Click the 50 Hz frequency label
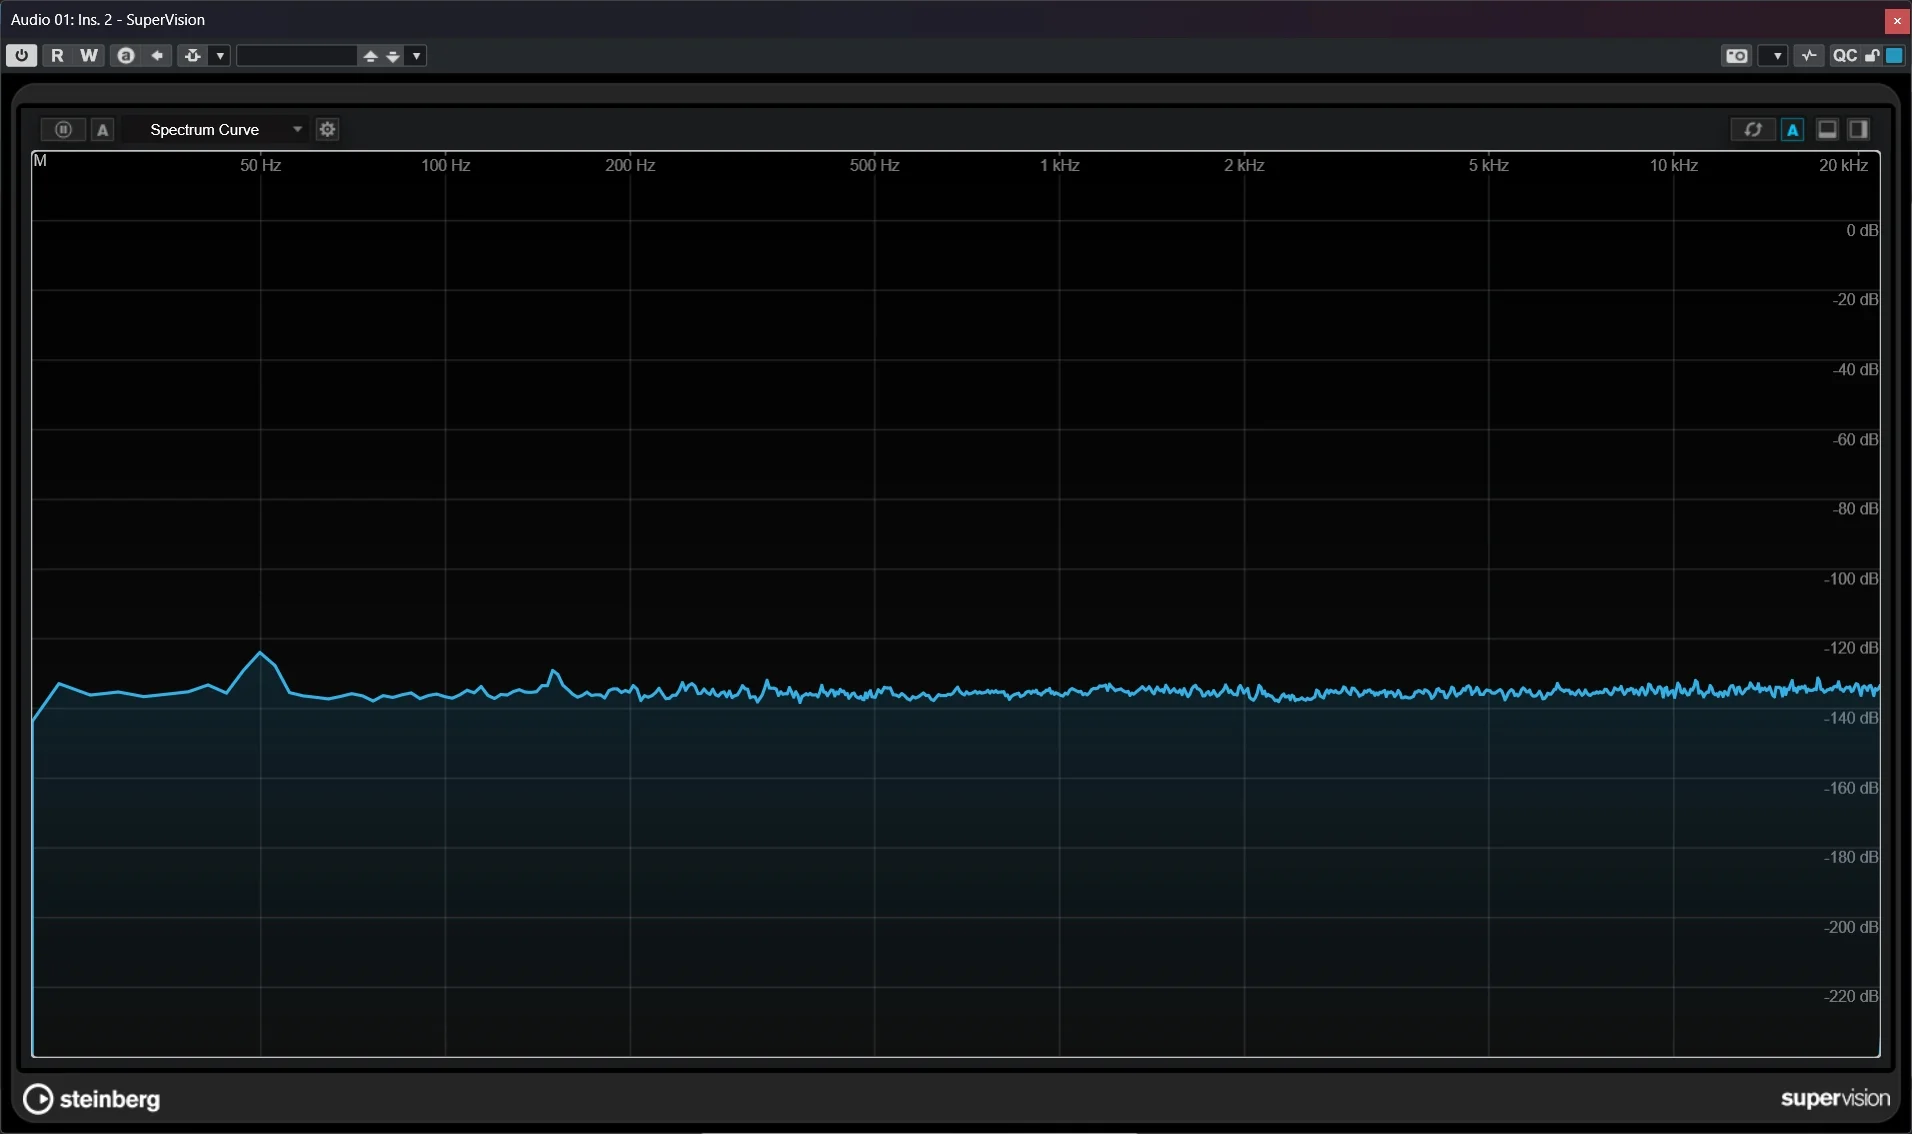This screenshot has height=1134, width=1912. click(260, 165)
